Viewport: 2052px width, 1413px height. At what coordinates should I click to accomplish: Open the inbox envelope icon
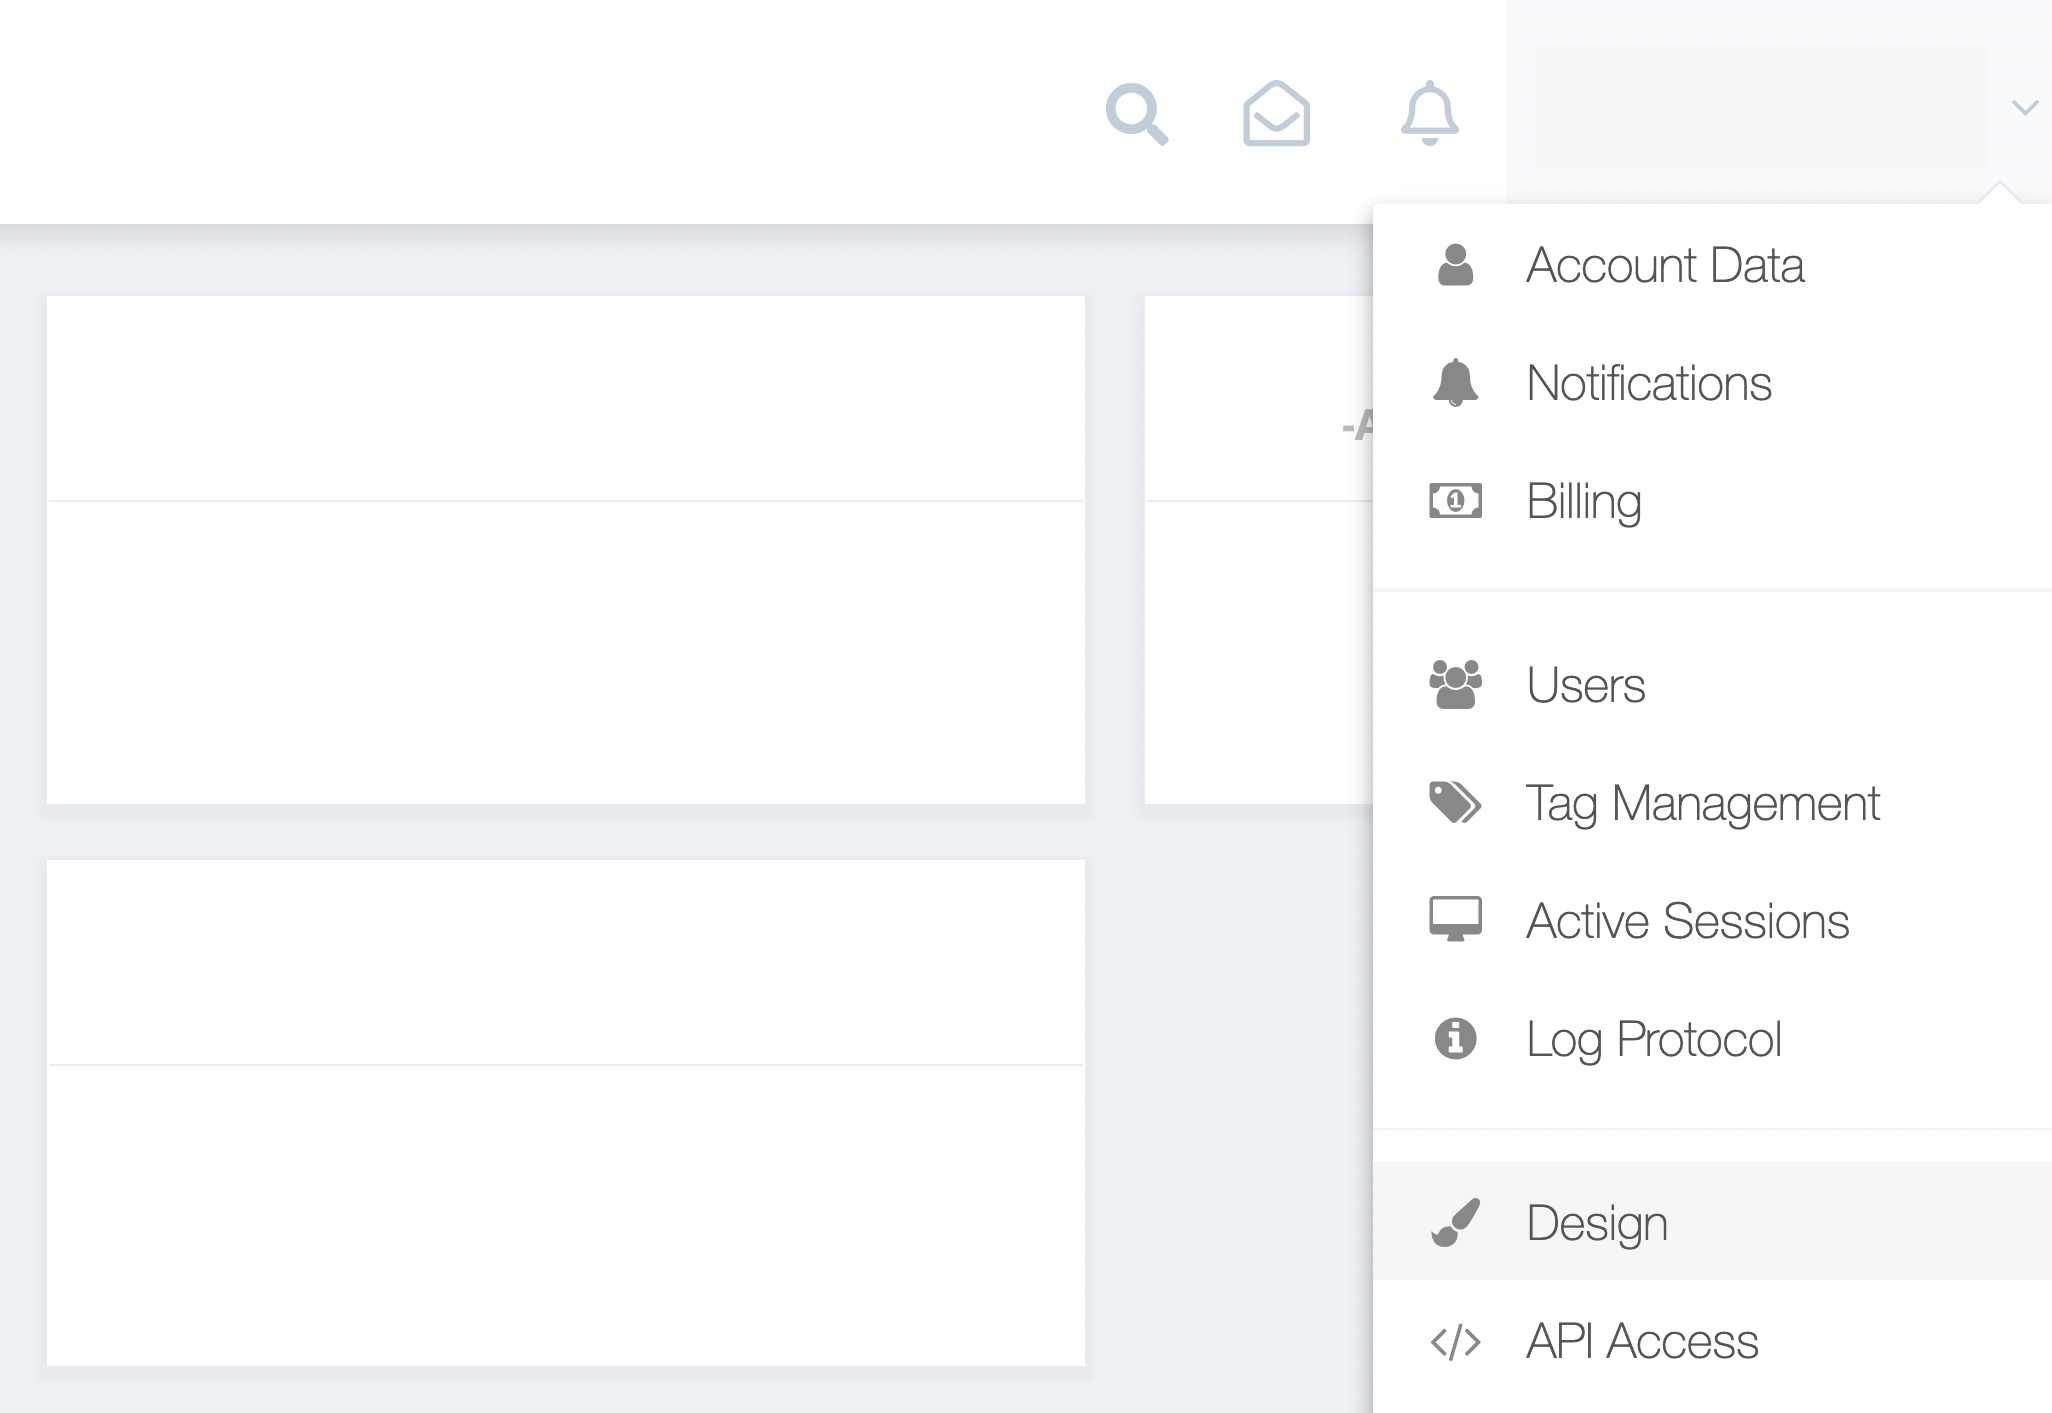click(x=1277, y=114)
